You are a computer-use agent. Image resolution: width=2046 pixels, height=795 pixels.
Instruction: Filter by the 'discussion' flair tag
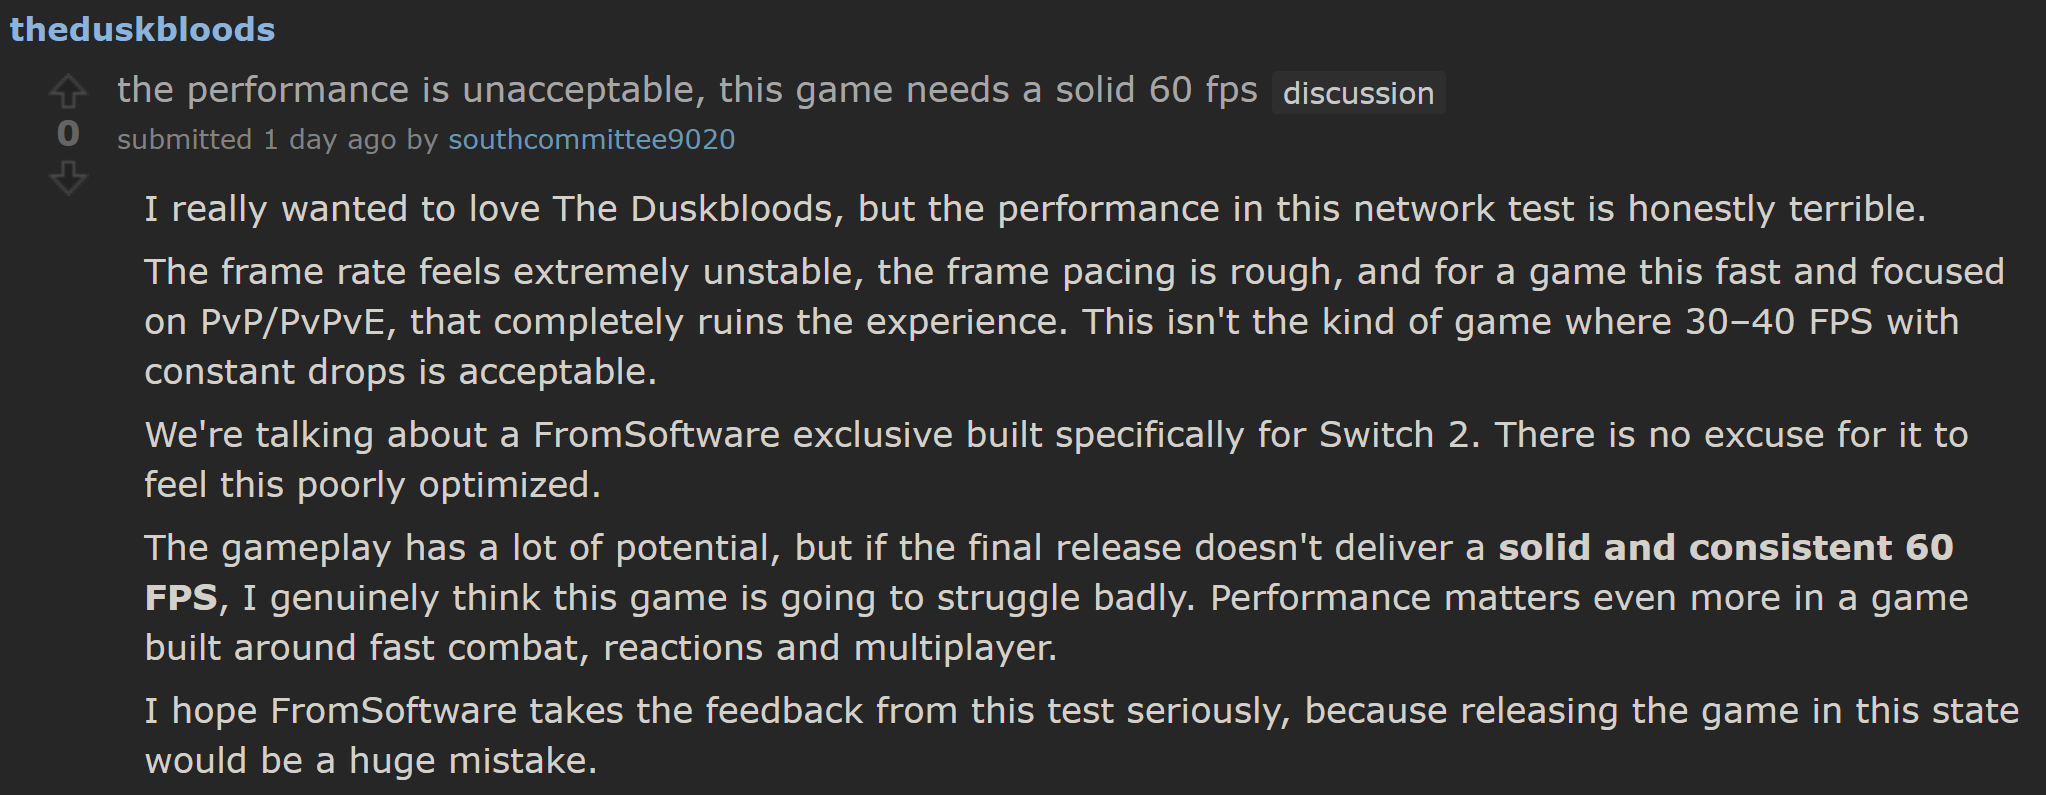[x=1358, y=93]
